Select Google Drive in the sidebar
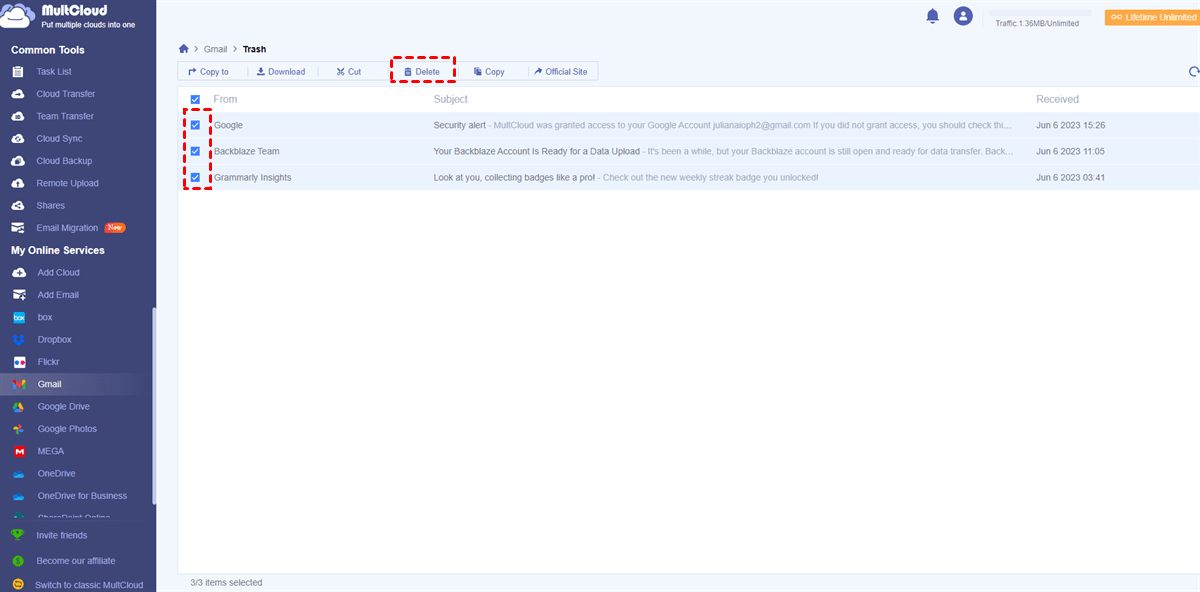 tap(63, 407)
